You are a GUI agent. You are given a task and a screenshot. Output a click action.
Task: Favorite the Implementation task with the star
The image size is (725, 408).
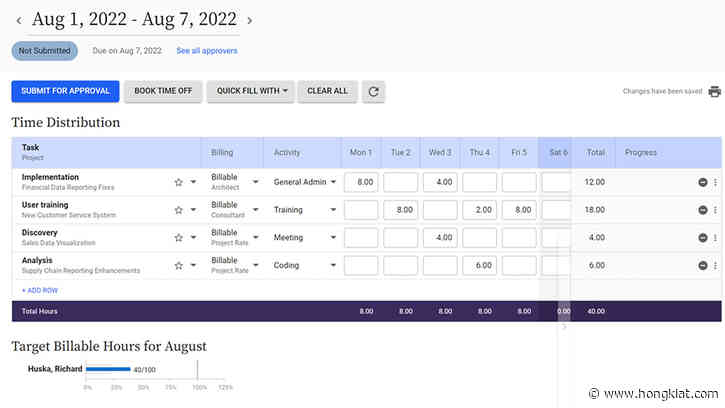pyautogui.click(x=178, y=182)
